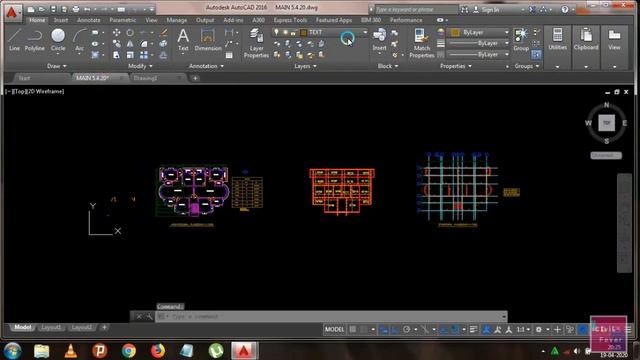Click the Open file icon in quick access toolbar

point(42,9)
